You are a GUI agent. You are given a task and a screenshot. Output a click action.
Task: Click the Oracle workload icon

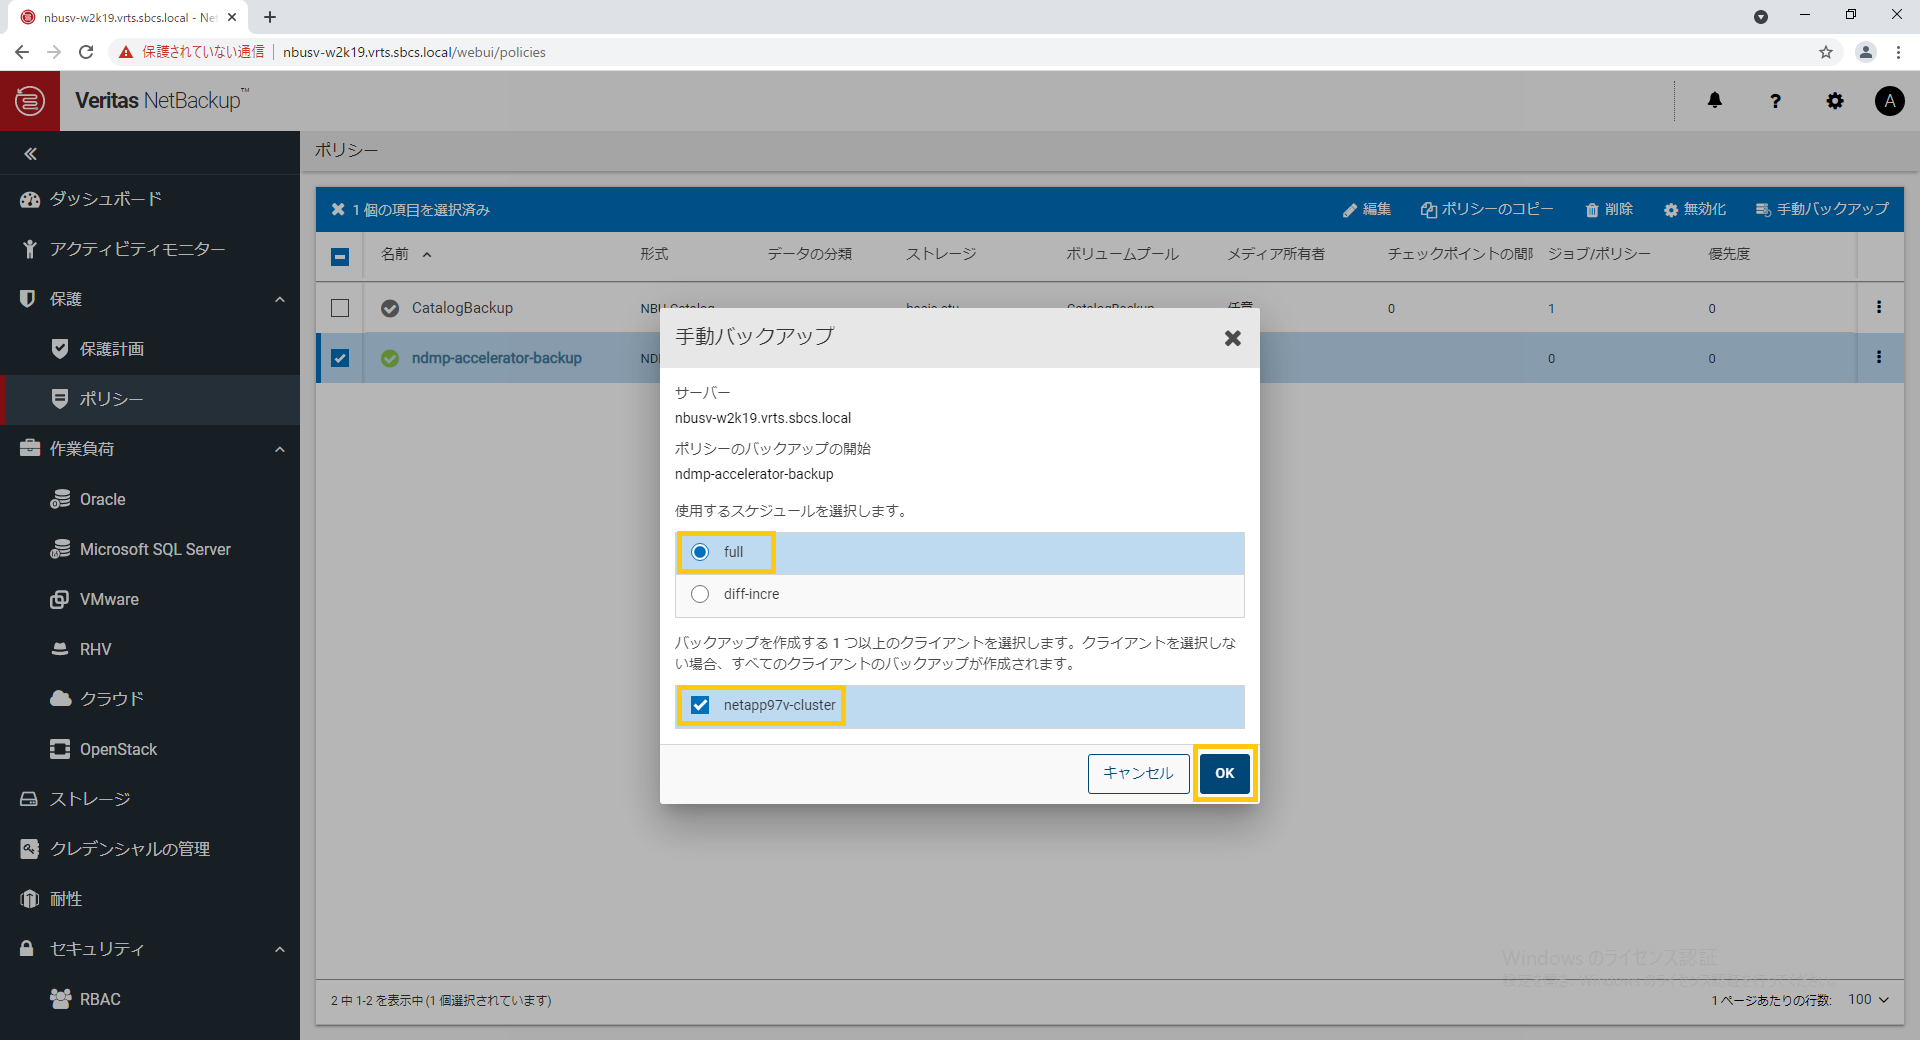60,499
